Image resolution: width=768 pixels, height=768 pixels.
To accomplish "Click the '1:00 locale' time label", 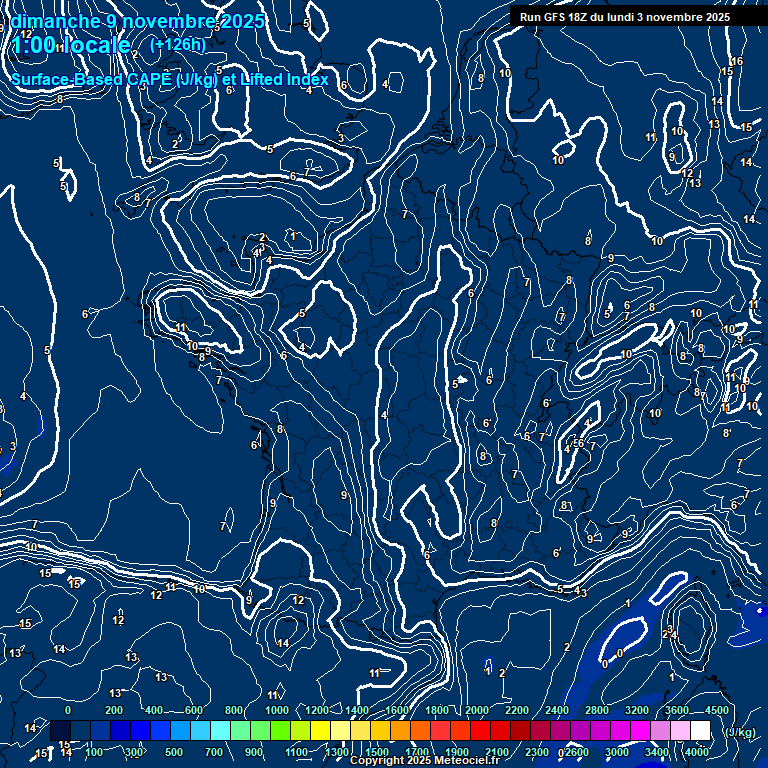I will [x=71, y=45].
